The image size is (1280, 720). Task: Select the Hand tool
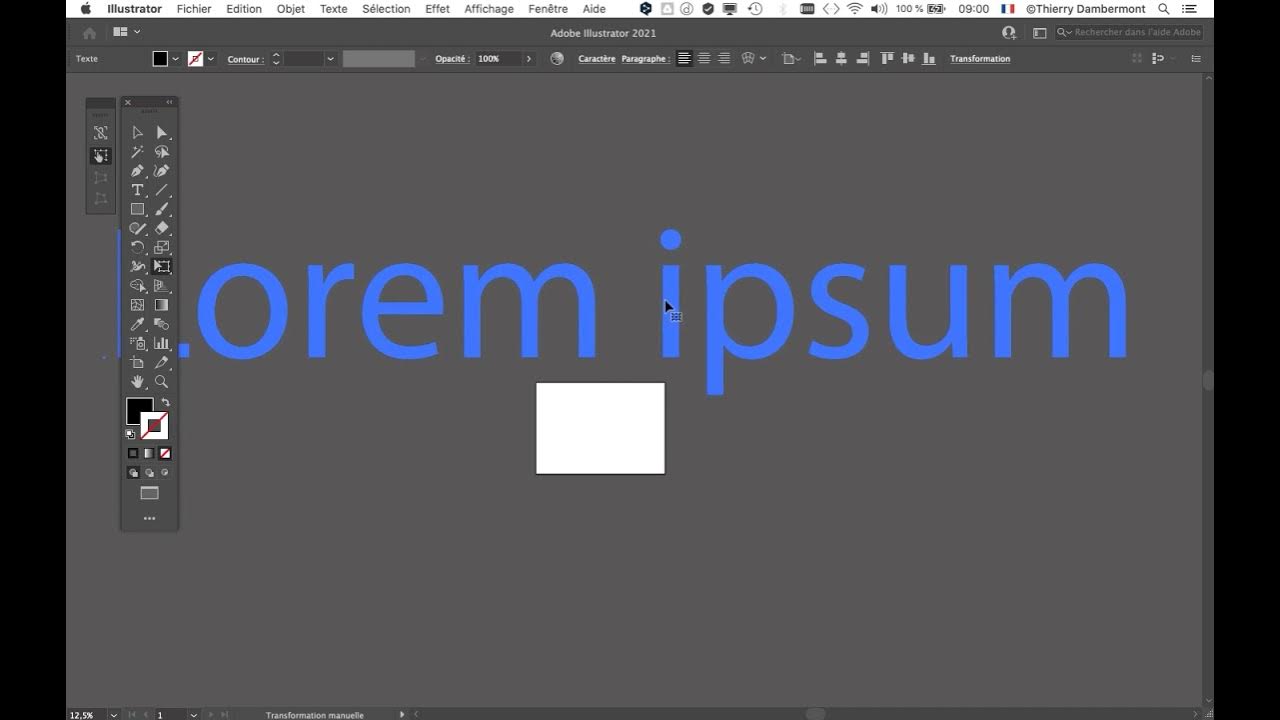(137, 382)
